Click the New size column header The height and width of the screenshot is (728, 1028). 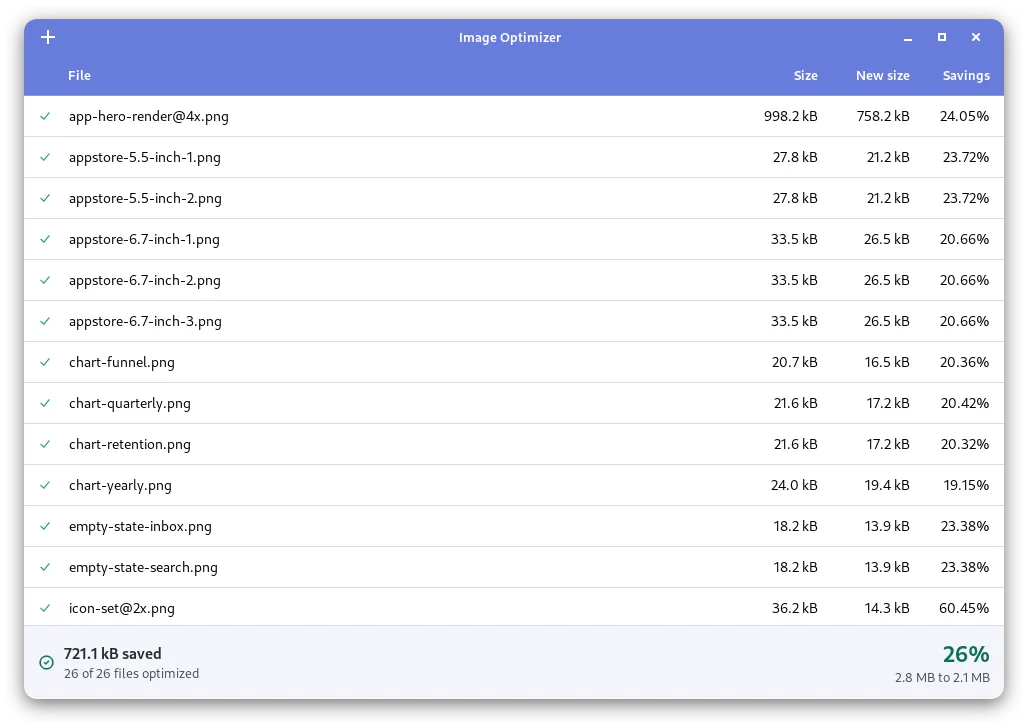point(883,75)
